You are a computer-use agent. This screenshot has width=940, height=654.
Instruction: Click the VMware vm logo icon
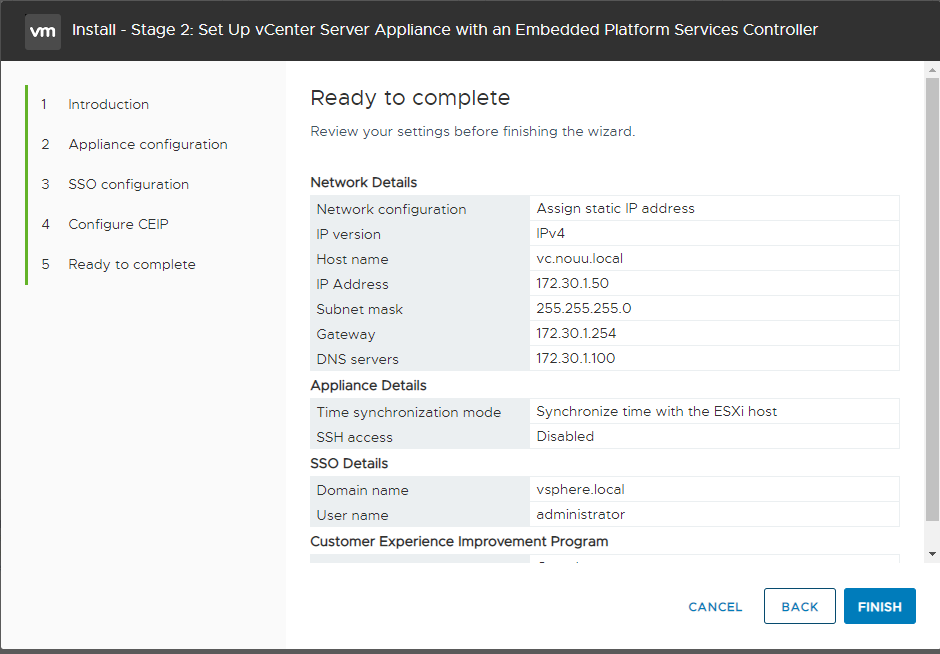click(43, 31)
